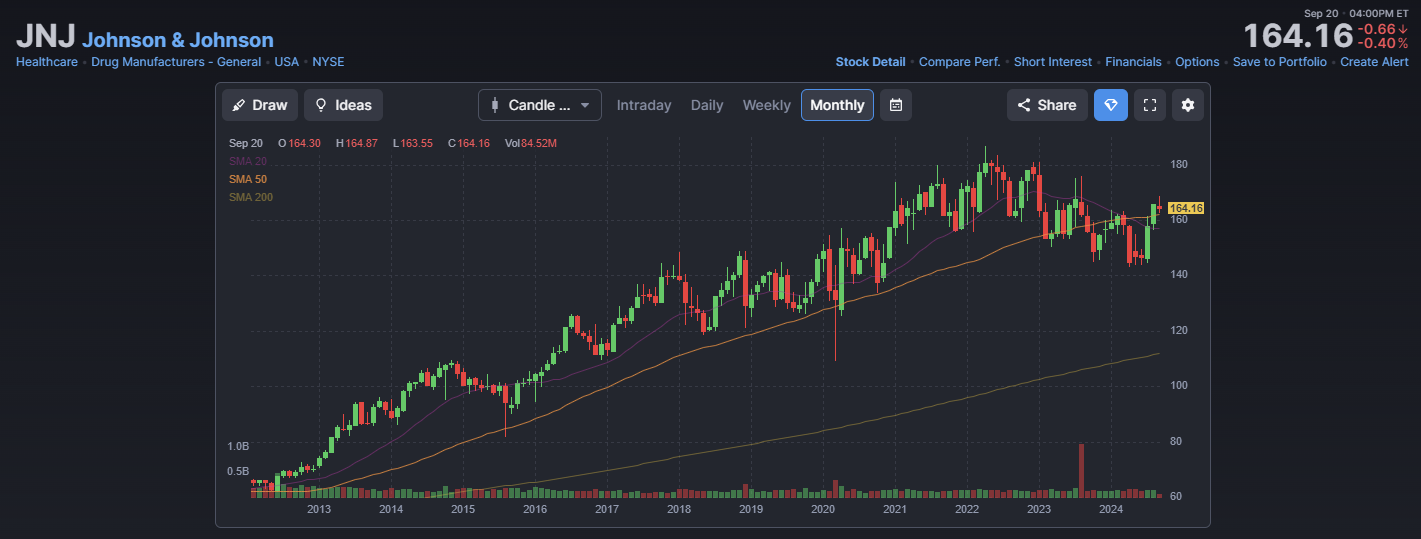Click the 2024 label on time axis
The height and width of the screenshot is (539, 1421).
[x=1111, y=510]
